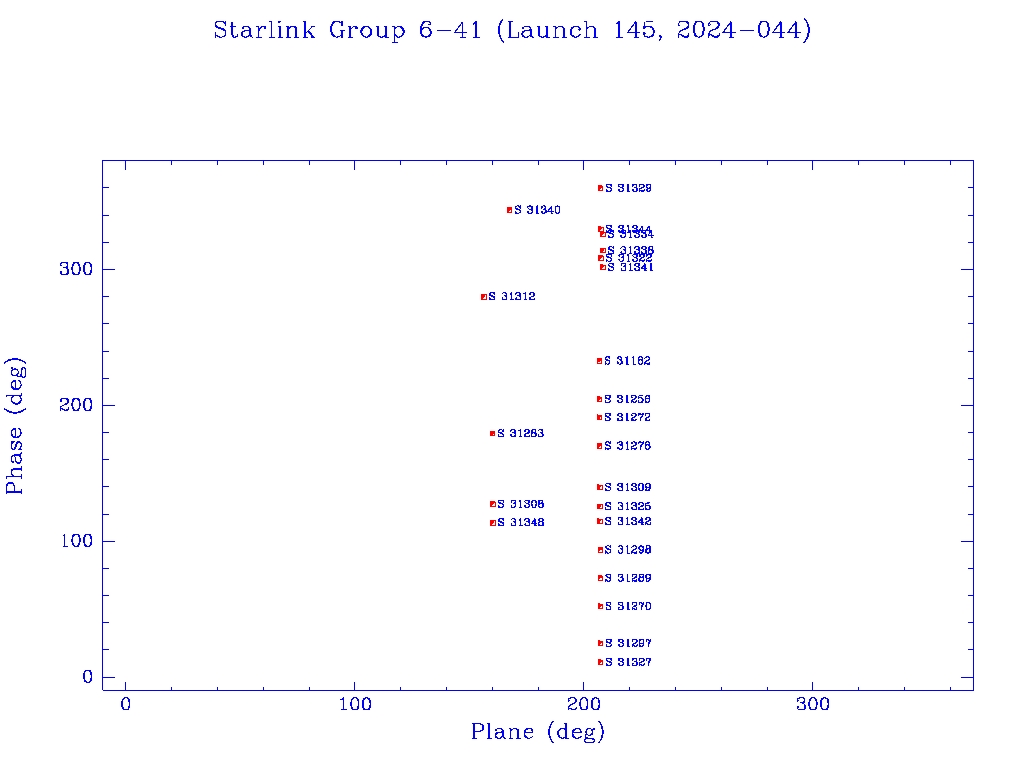This screenshot has height=768, width=1024.
Task: Click the 300 tick label on Plane axis
Action: coord(813,704)
